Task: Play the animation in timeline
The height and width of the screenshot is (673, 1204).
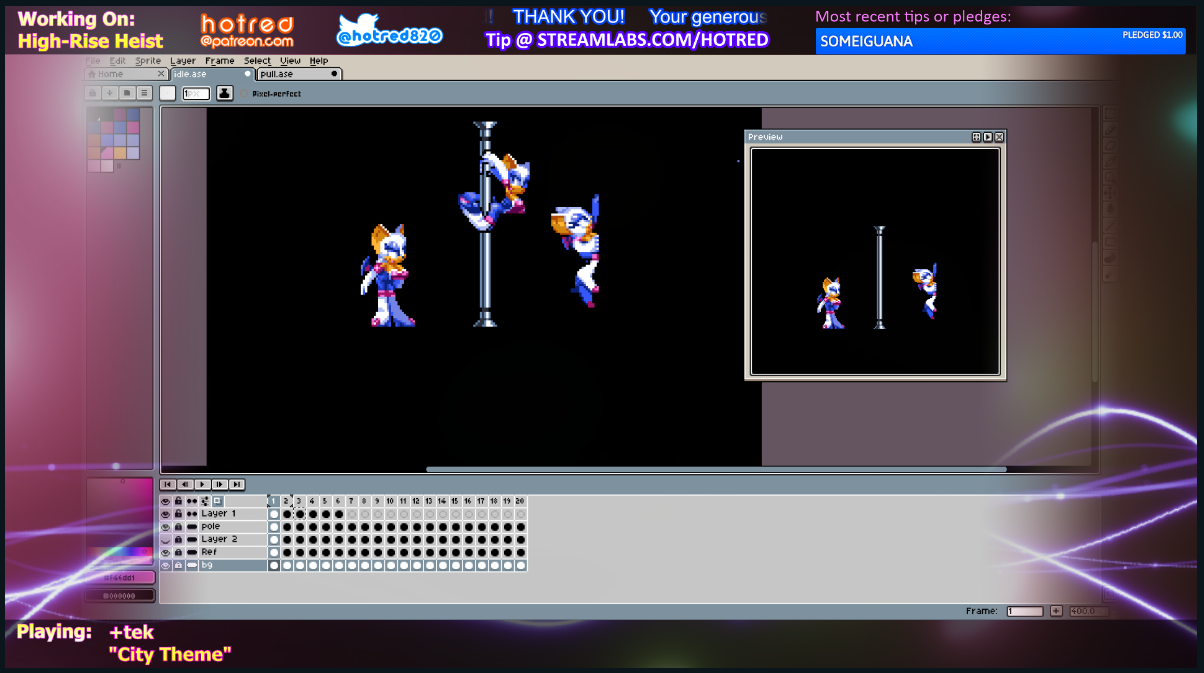Action: (203, 484)
